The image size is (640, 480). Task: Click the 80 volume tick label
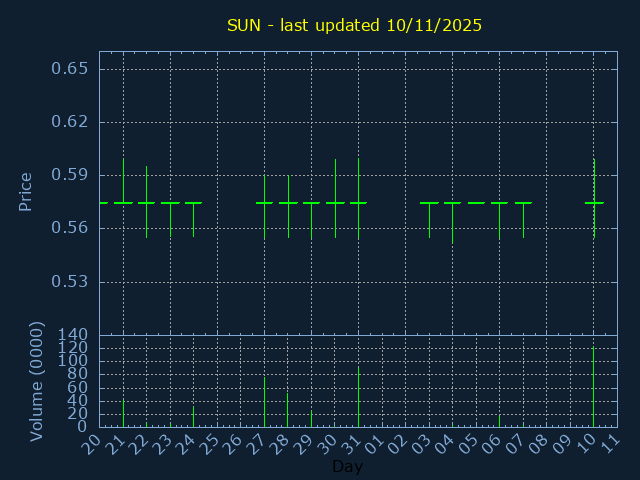pos(78,374)
